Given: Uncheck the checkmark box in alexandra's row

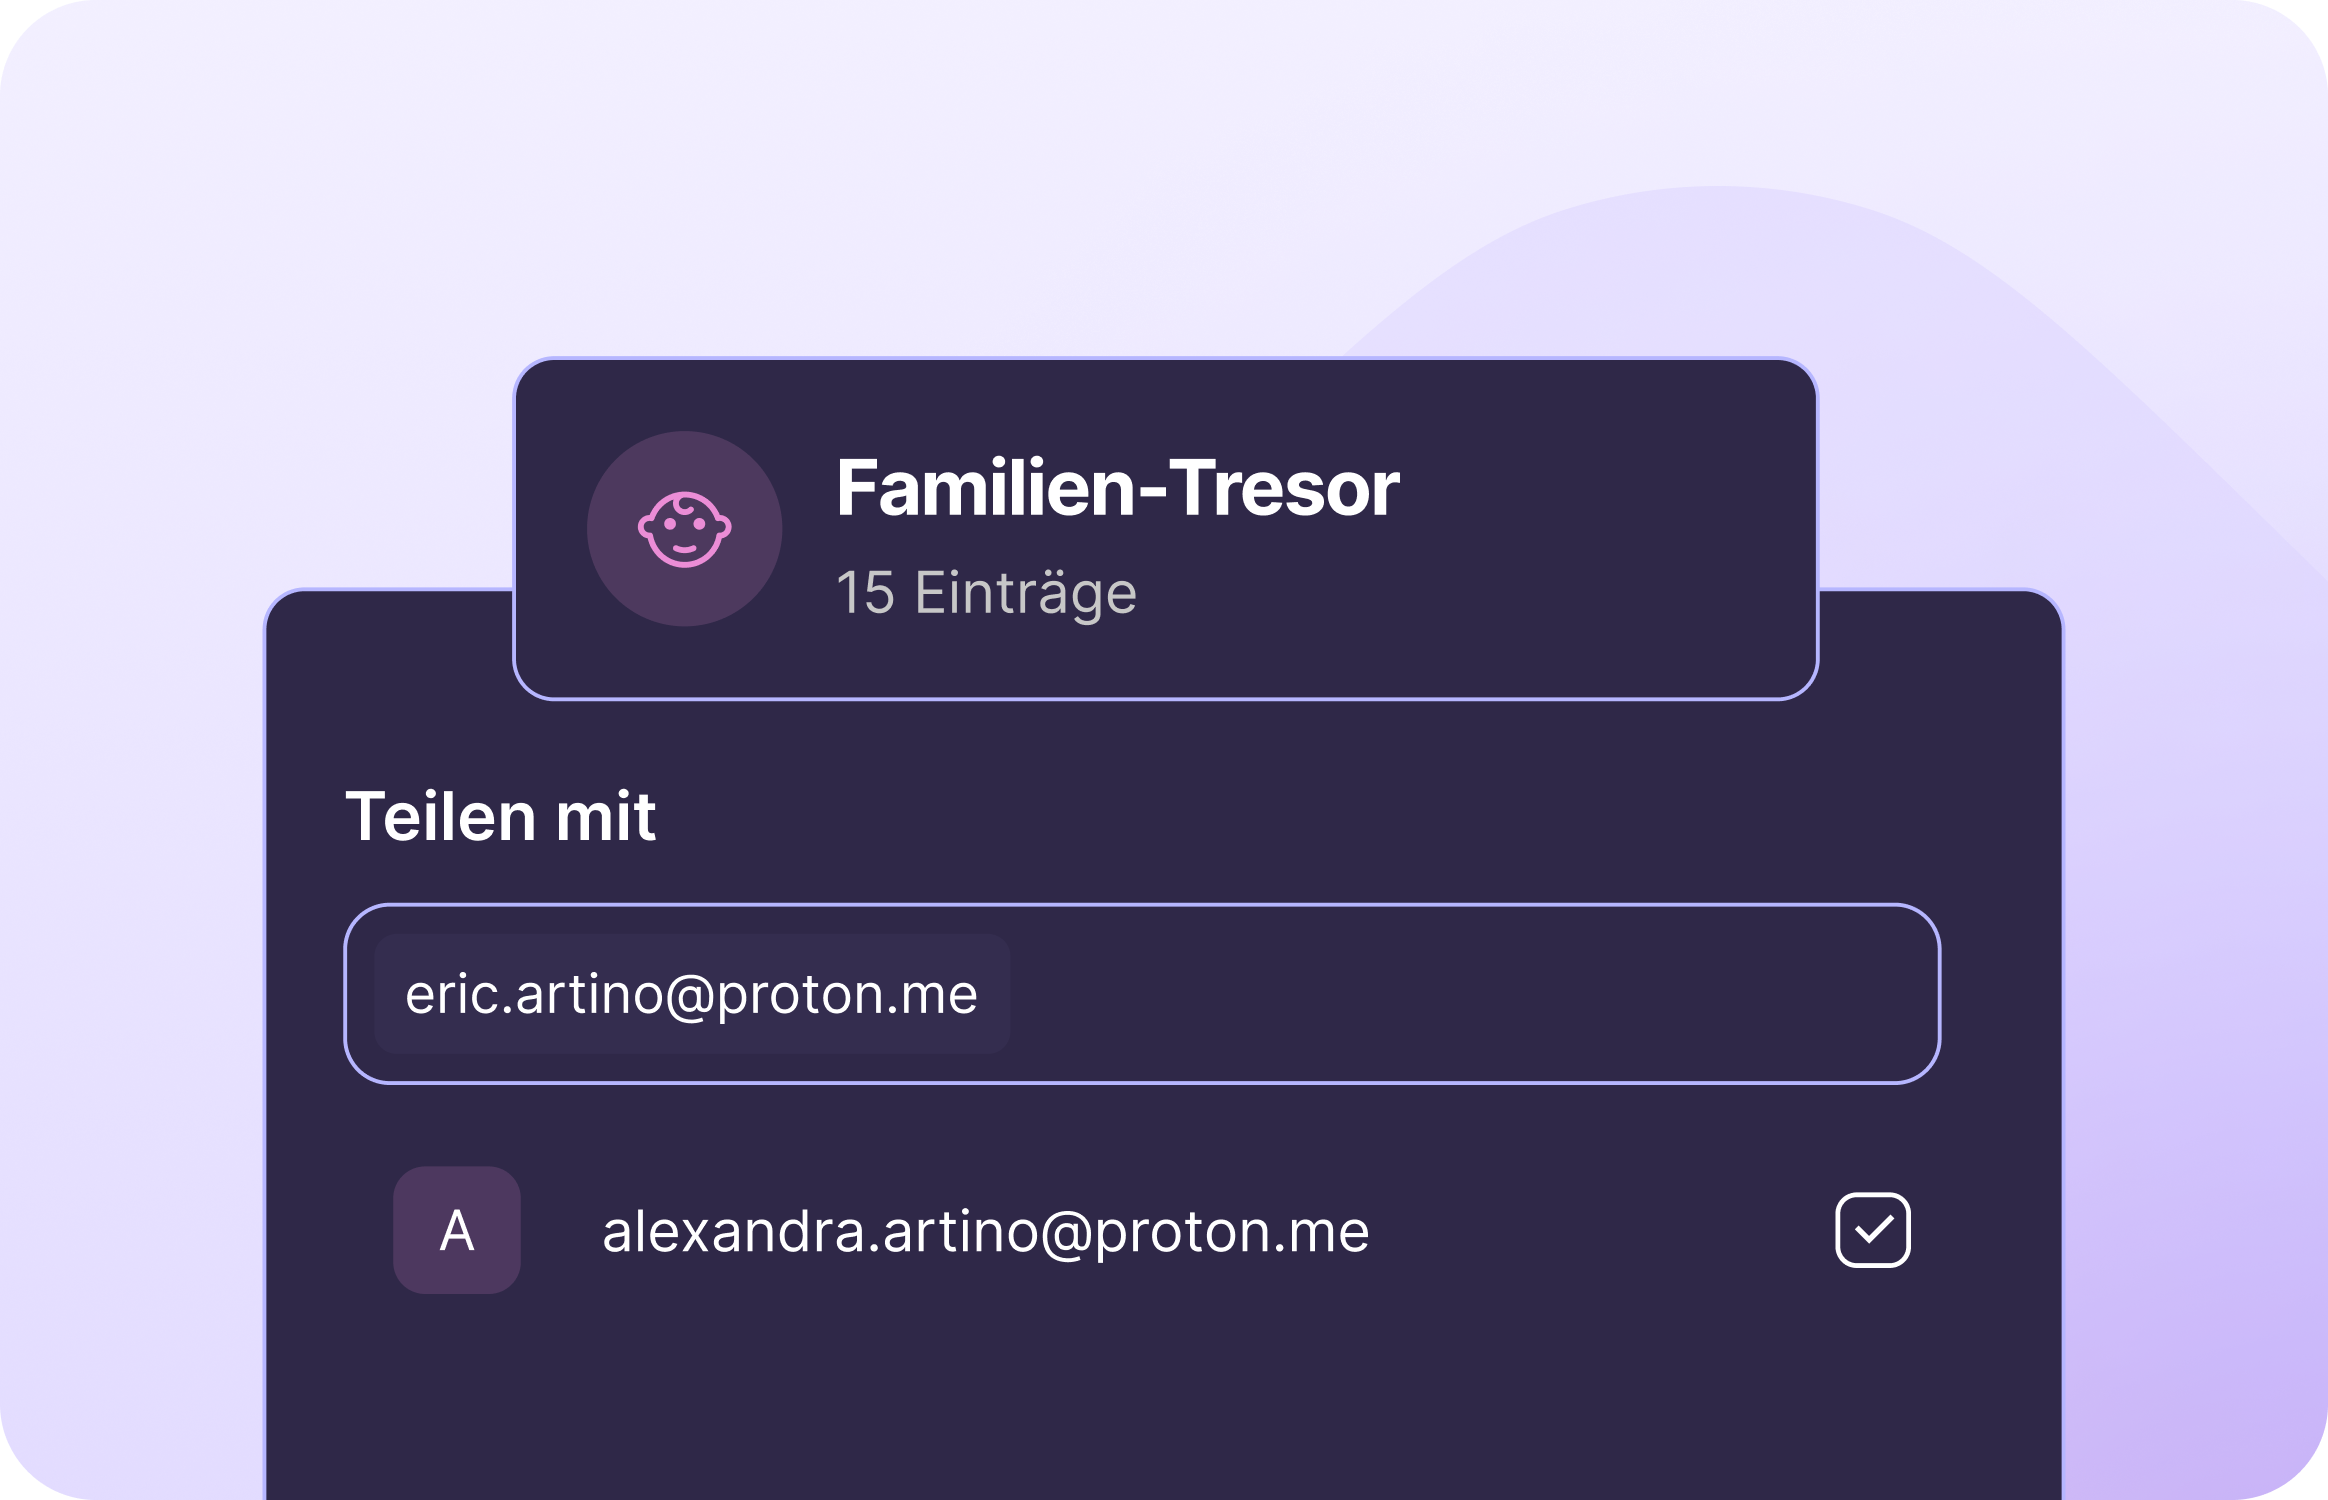Looking at the screenshot, I should (x=1872, y=1230).
